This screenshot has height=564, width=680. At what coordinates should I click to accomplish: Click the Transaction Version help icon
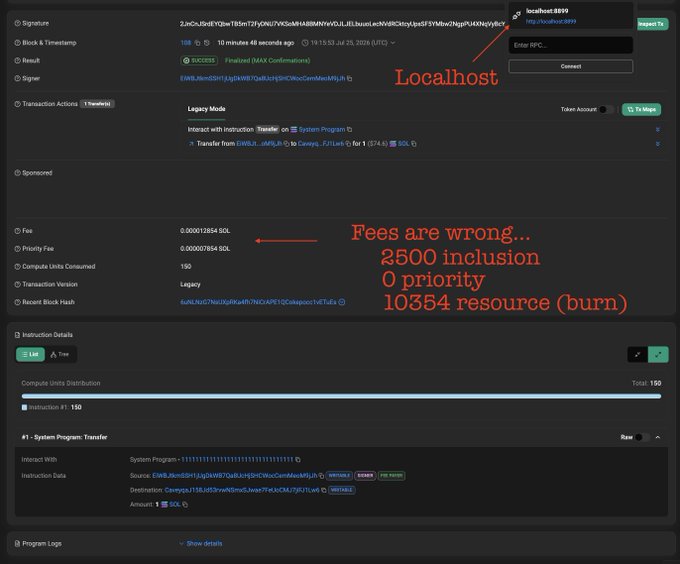point(17,284)
